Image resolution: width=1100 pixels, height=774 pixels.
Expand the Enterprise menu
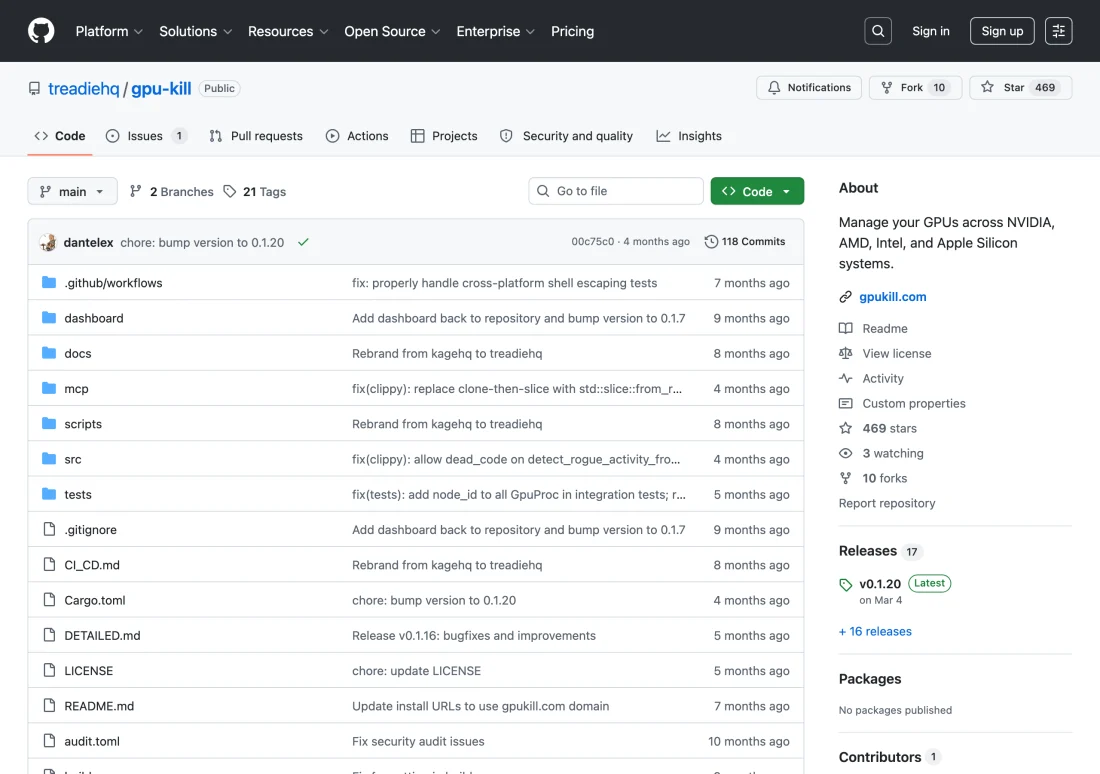tap(496, 31)
